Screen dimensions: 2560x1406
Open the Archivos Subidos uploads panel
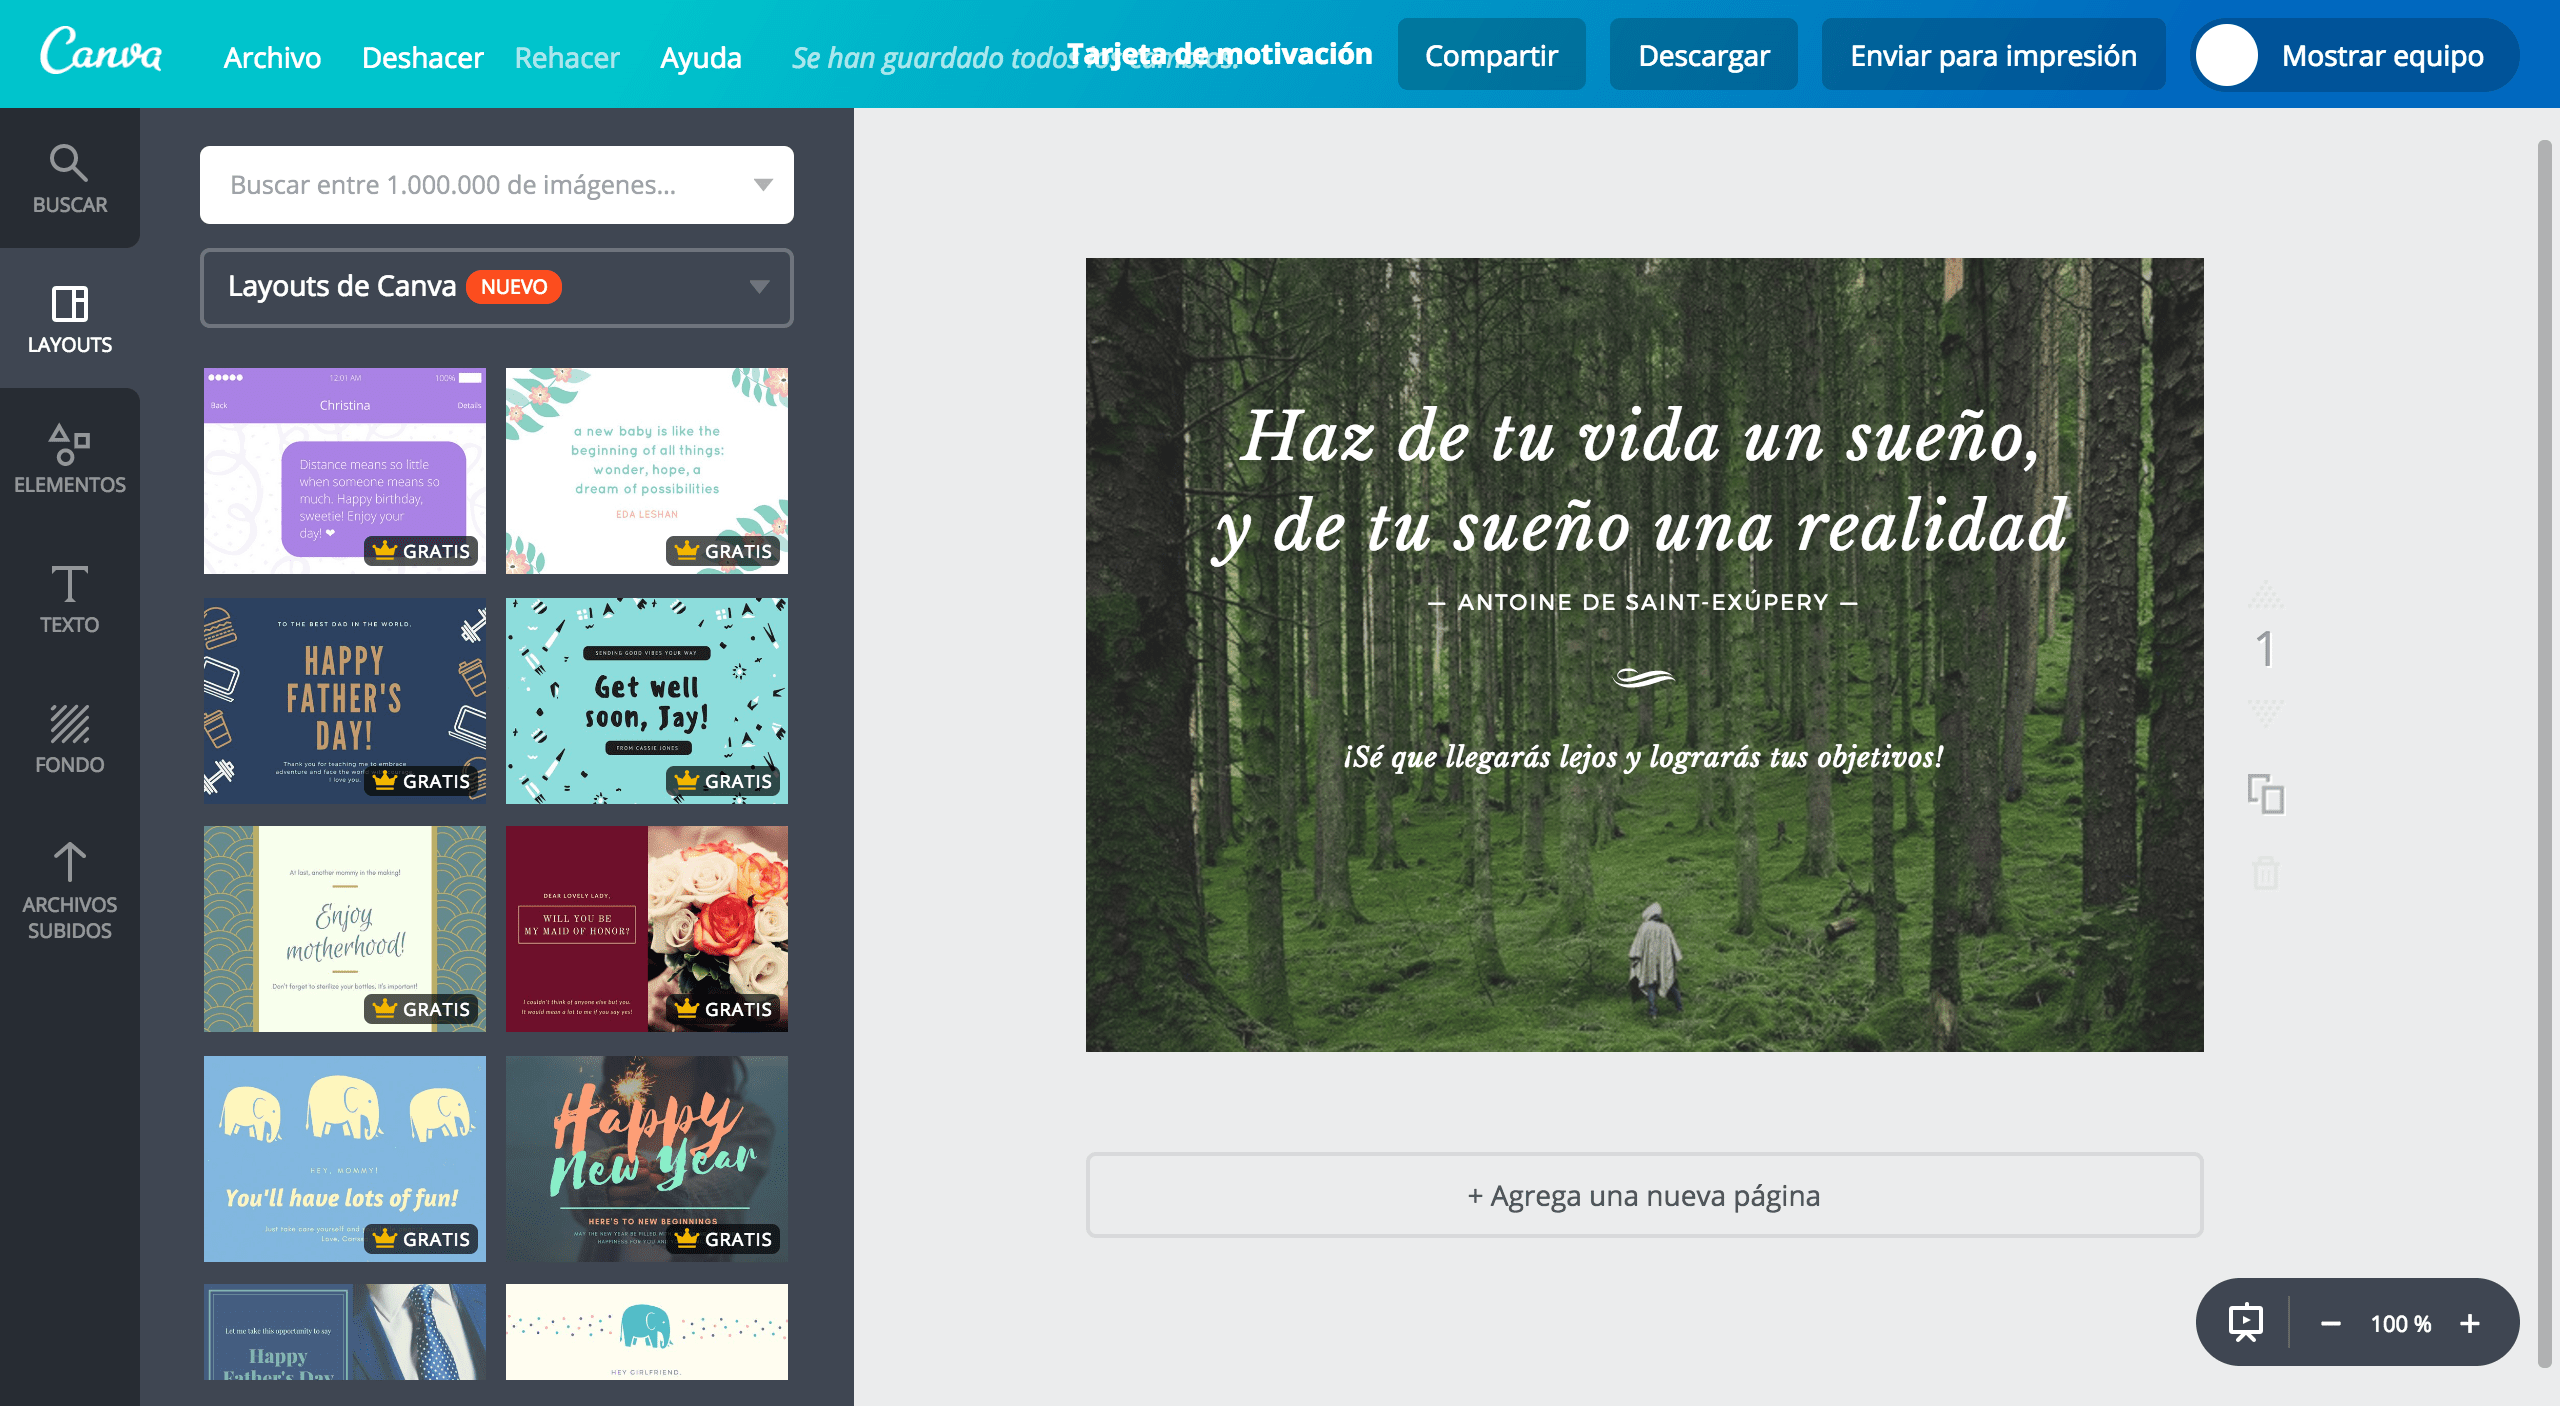click(70, 890)
